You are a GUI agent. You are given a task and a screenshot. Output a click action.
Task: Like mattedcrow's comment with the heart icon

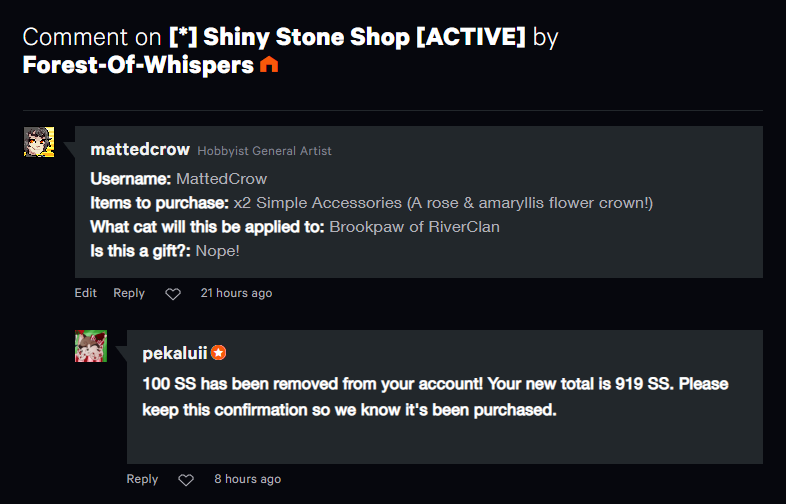173,294
